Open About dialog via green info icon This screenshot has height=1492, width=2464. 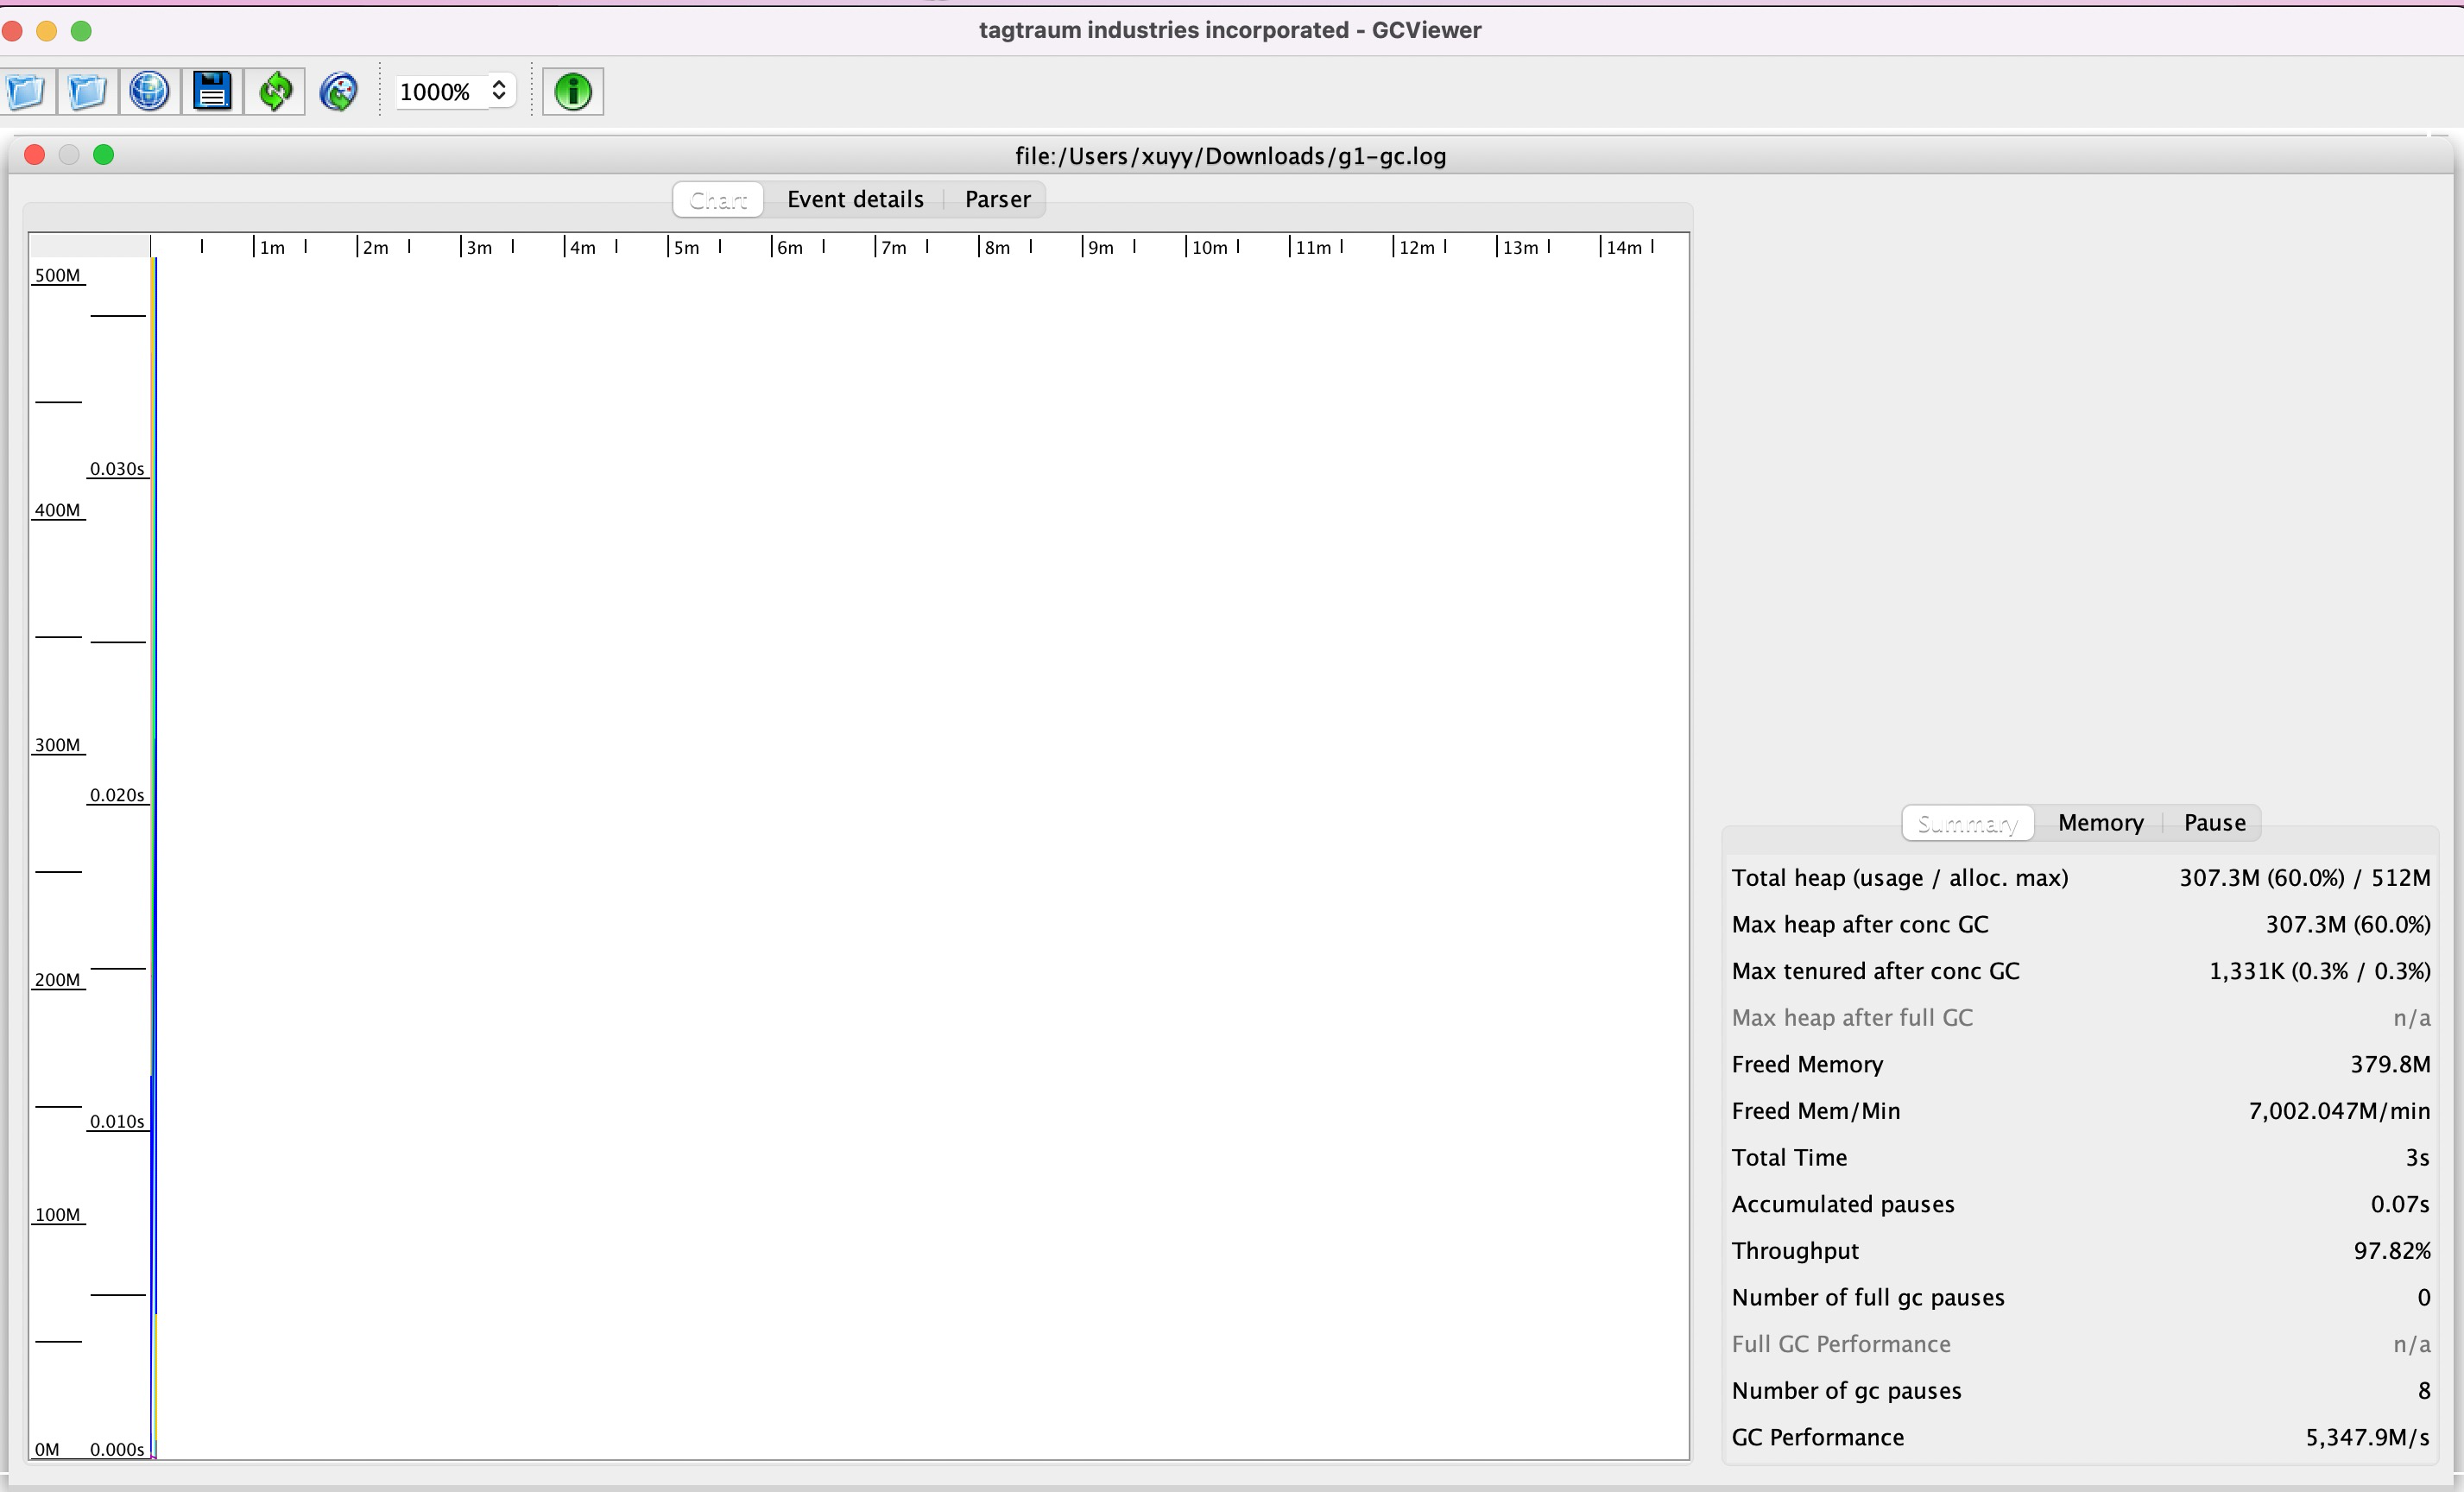573,92
